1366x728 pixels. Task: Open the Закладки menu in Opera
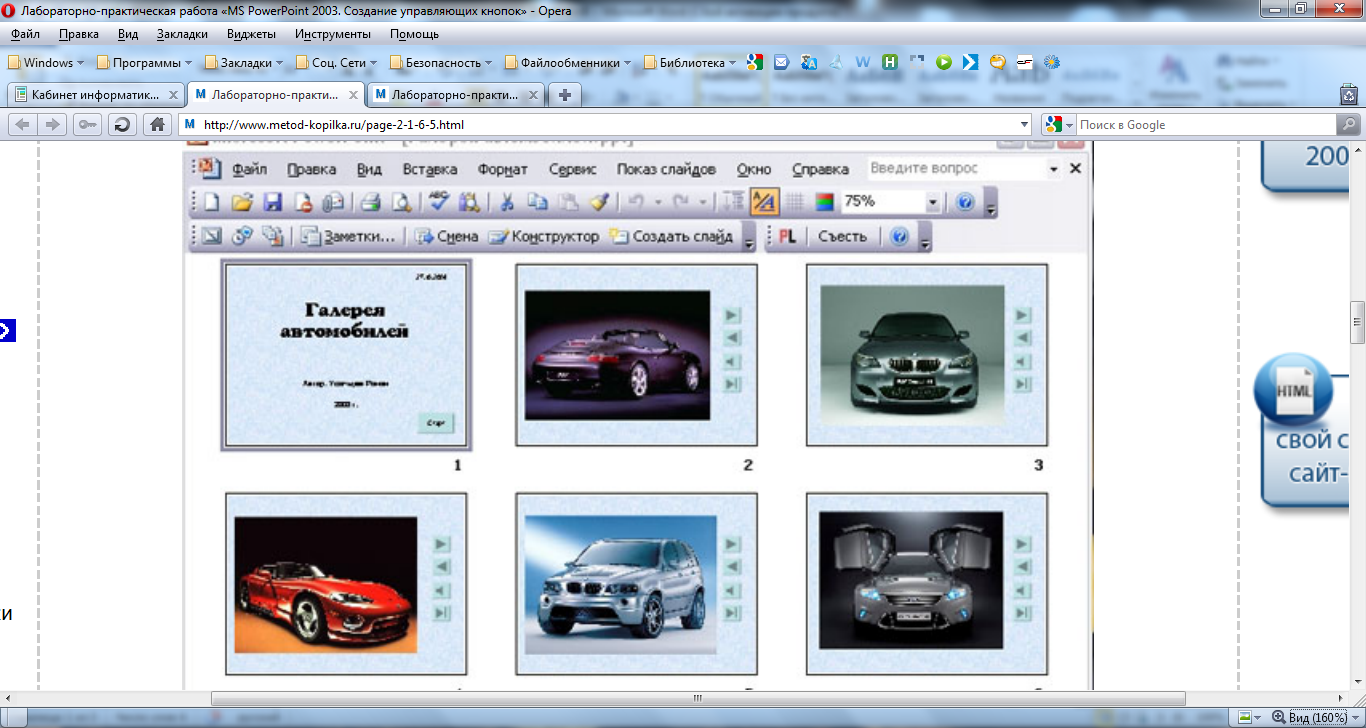tap(182, 34)
